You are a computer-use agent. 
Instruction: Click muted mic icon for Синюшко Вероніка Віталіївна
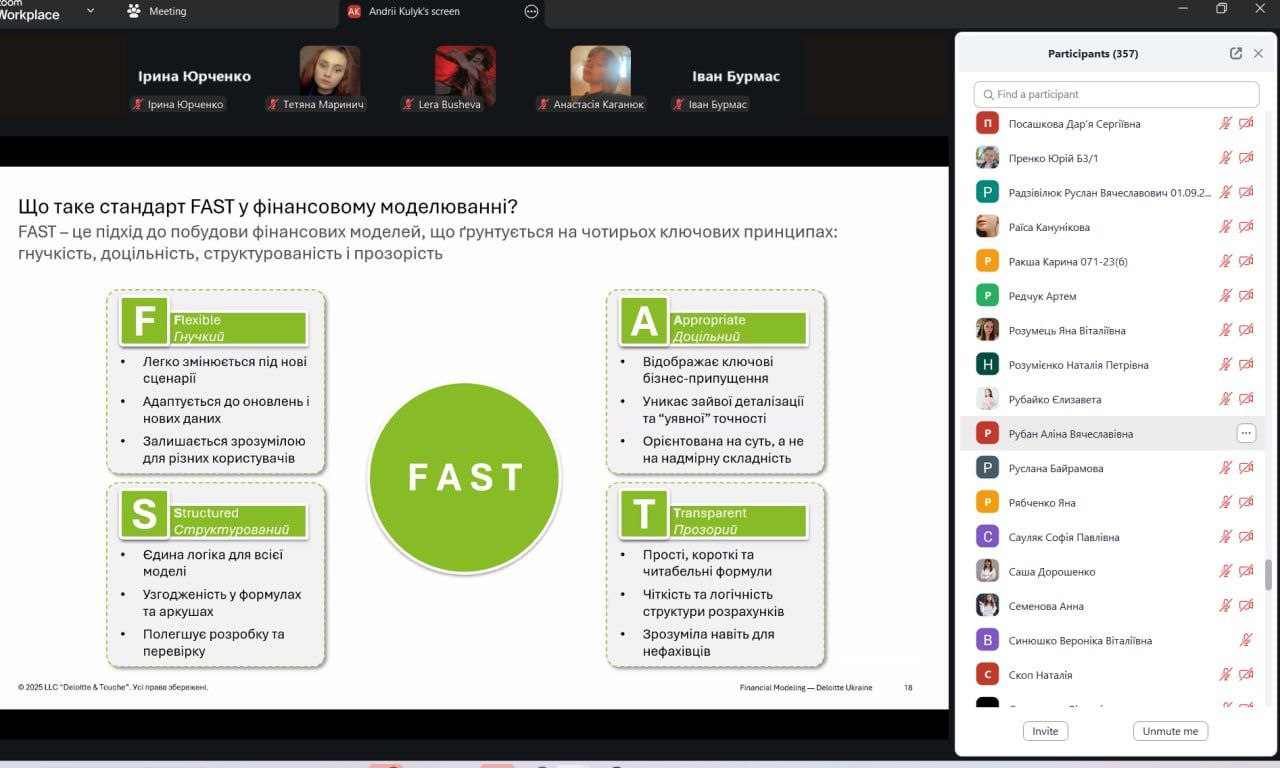[x=1246, y=640]
